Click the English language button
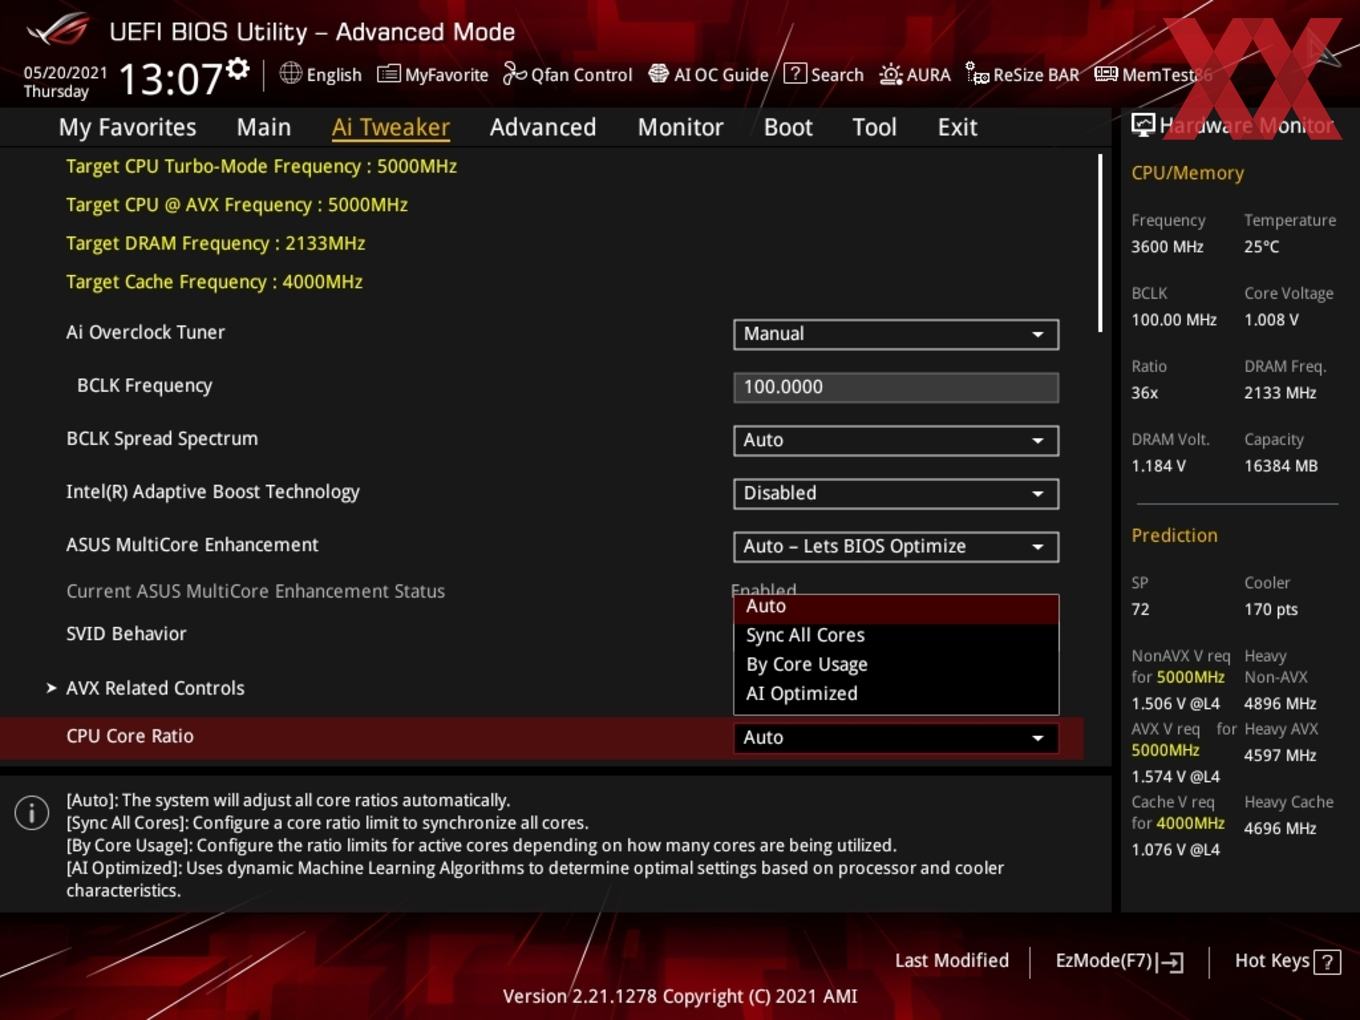The image size is (1360, 1020). [320, 74]
